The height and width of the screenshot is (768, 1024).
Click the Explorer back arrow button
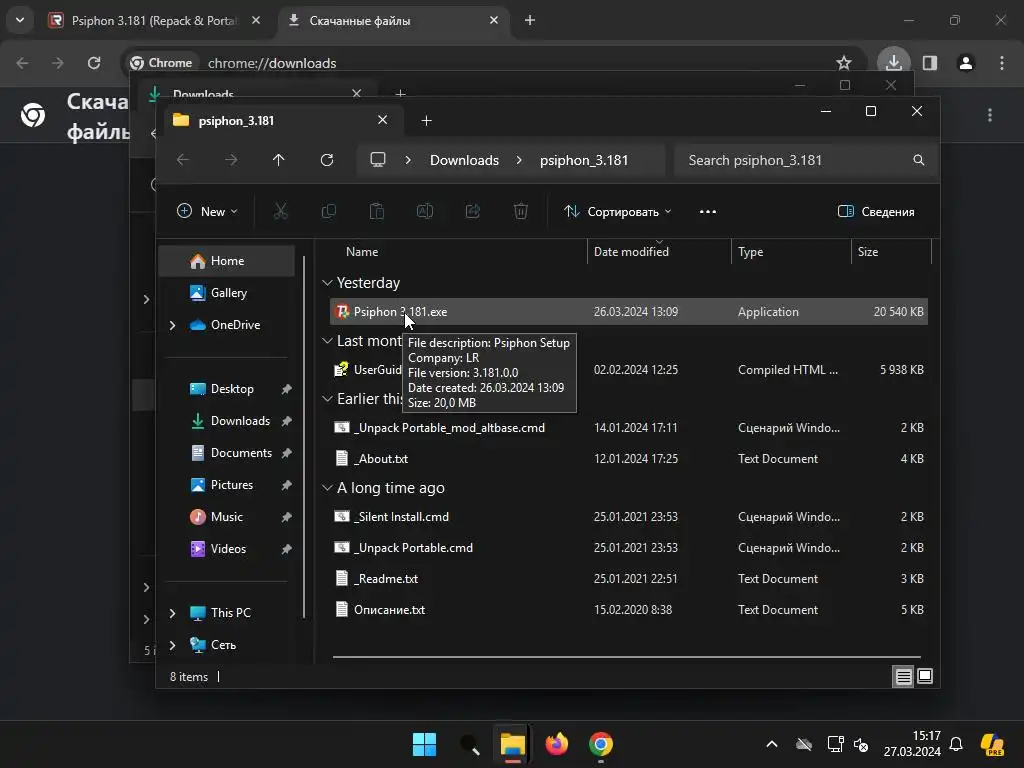coord(183,160)
